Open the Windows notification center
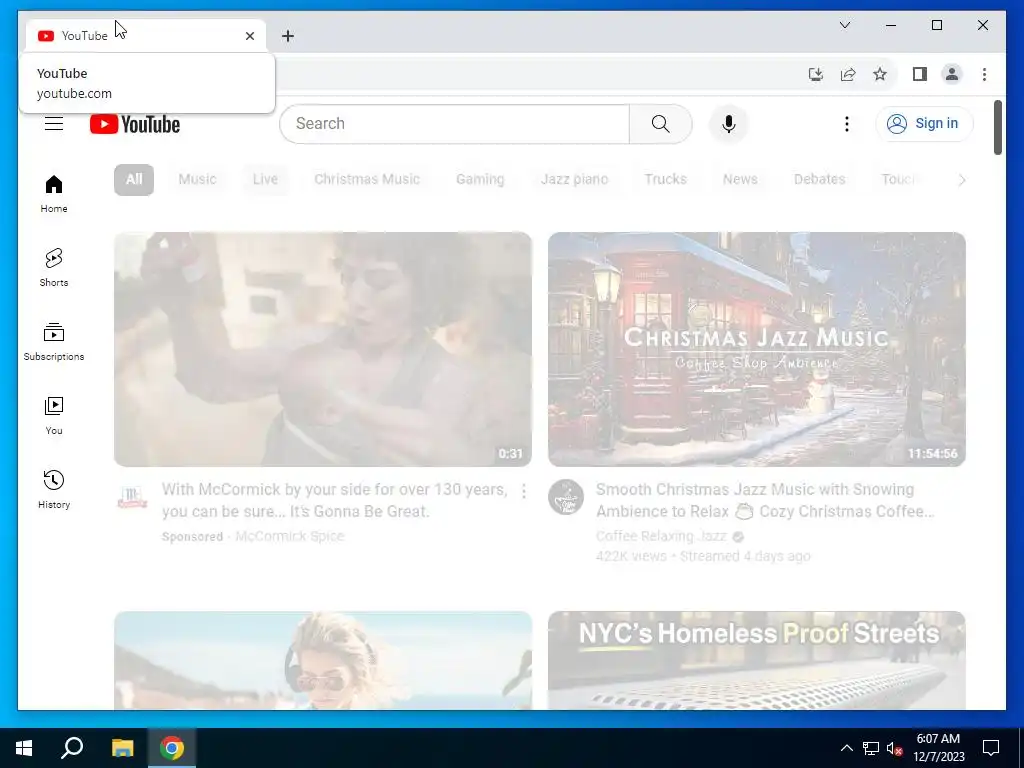 pos(991,748)
